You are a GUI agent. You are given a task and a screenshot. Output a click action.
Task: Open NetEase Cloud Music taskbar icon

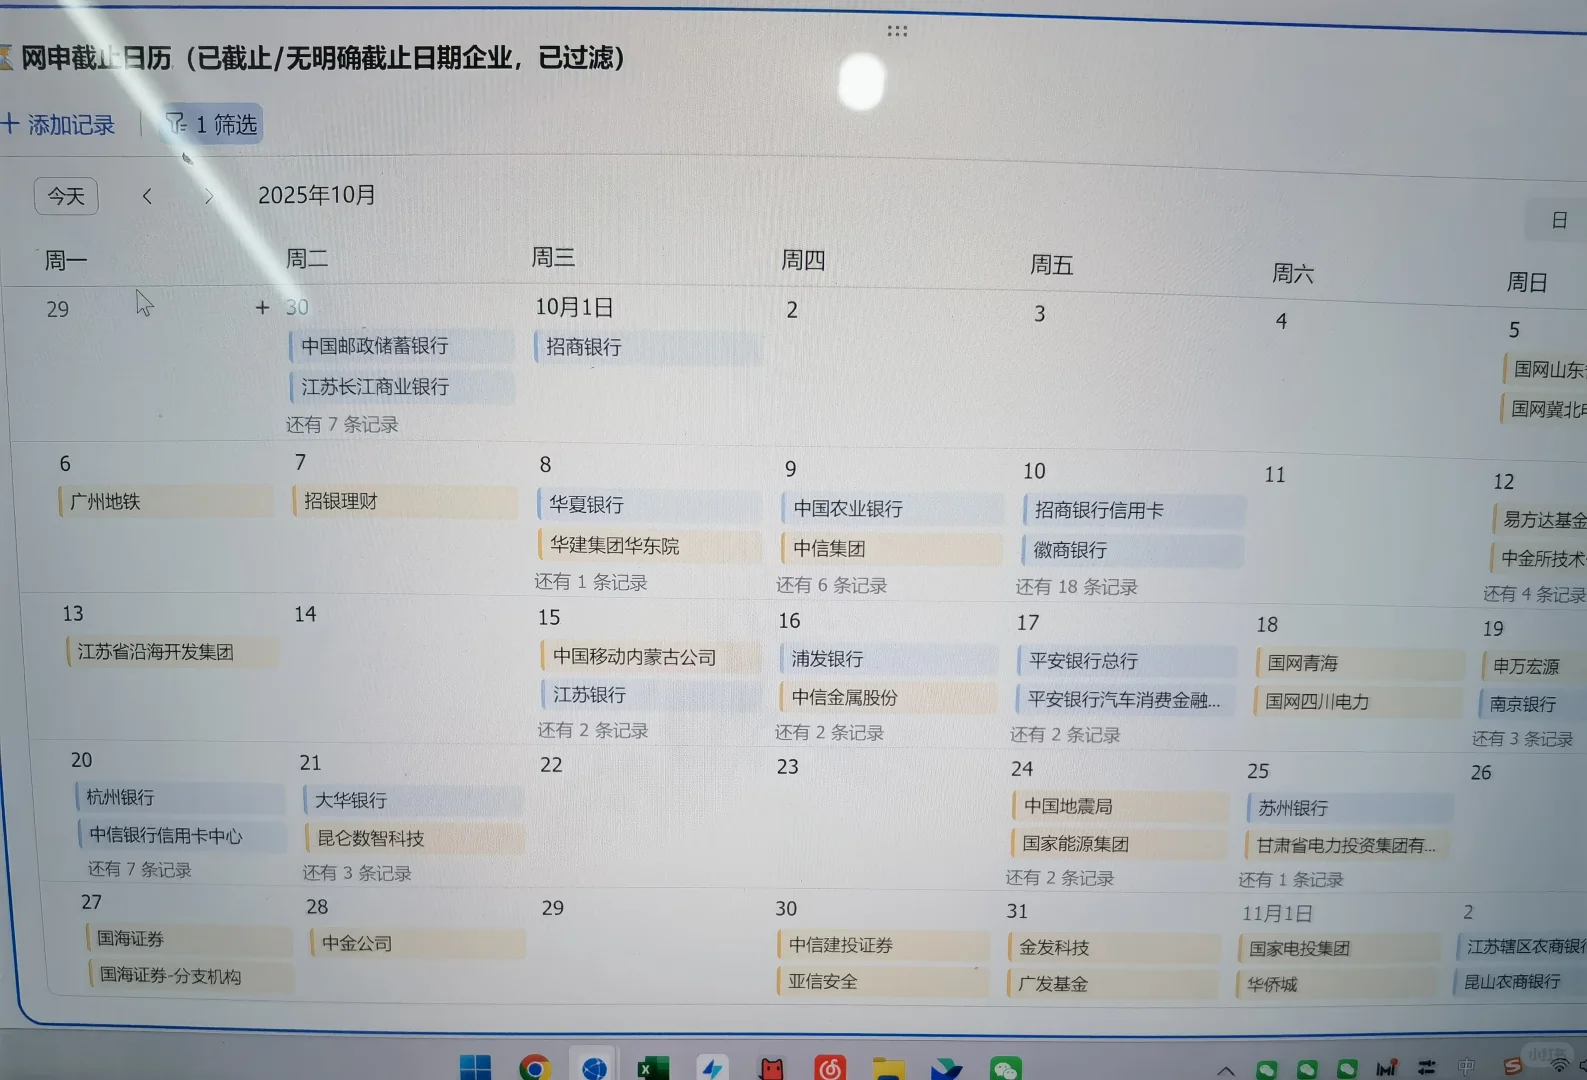tap(830, 1069)
